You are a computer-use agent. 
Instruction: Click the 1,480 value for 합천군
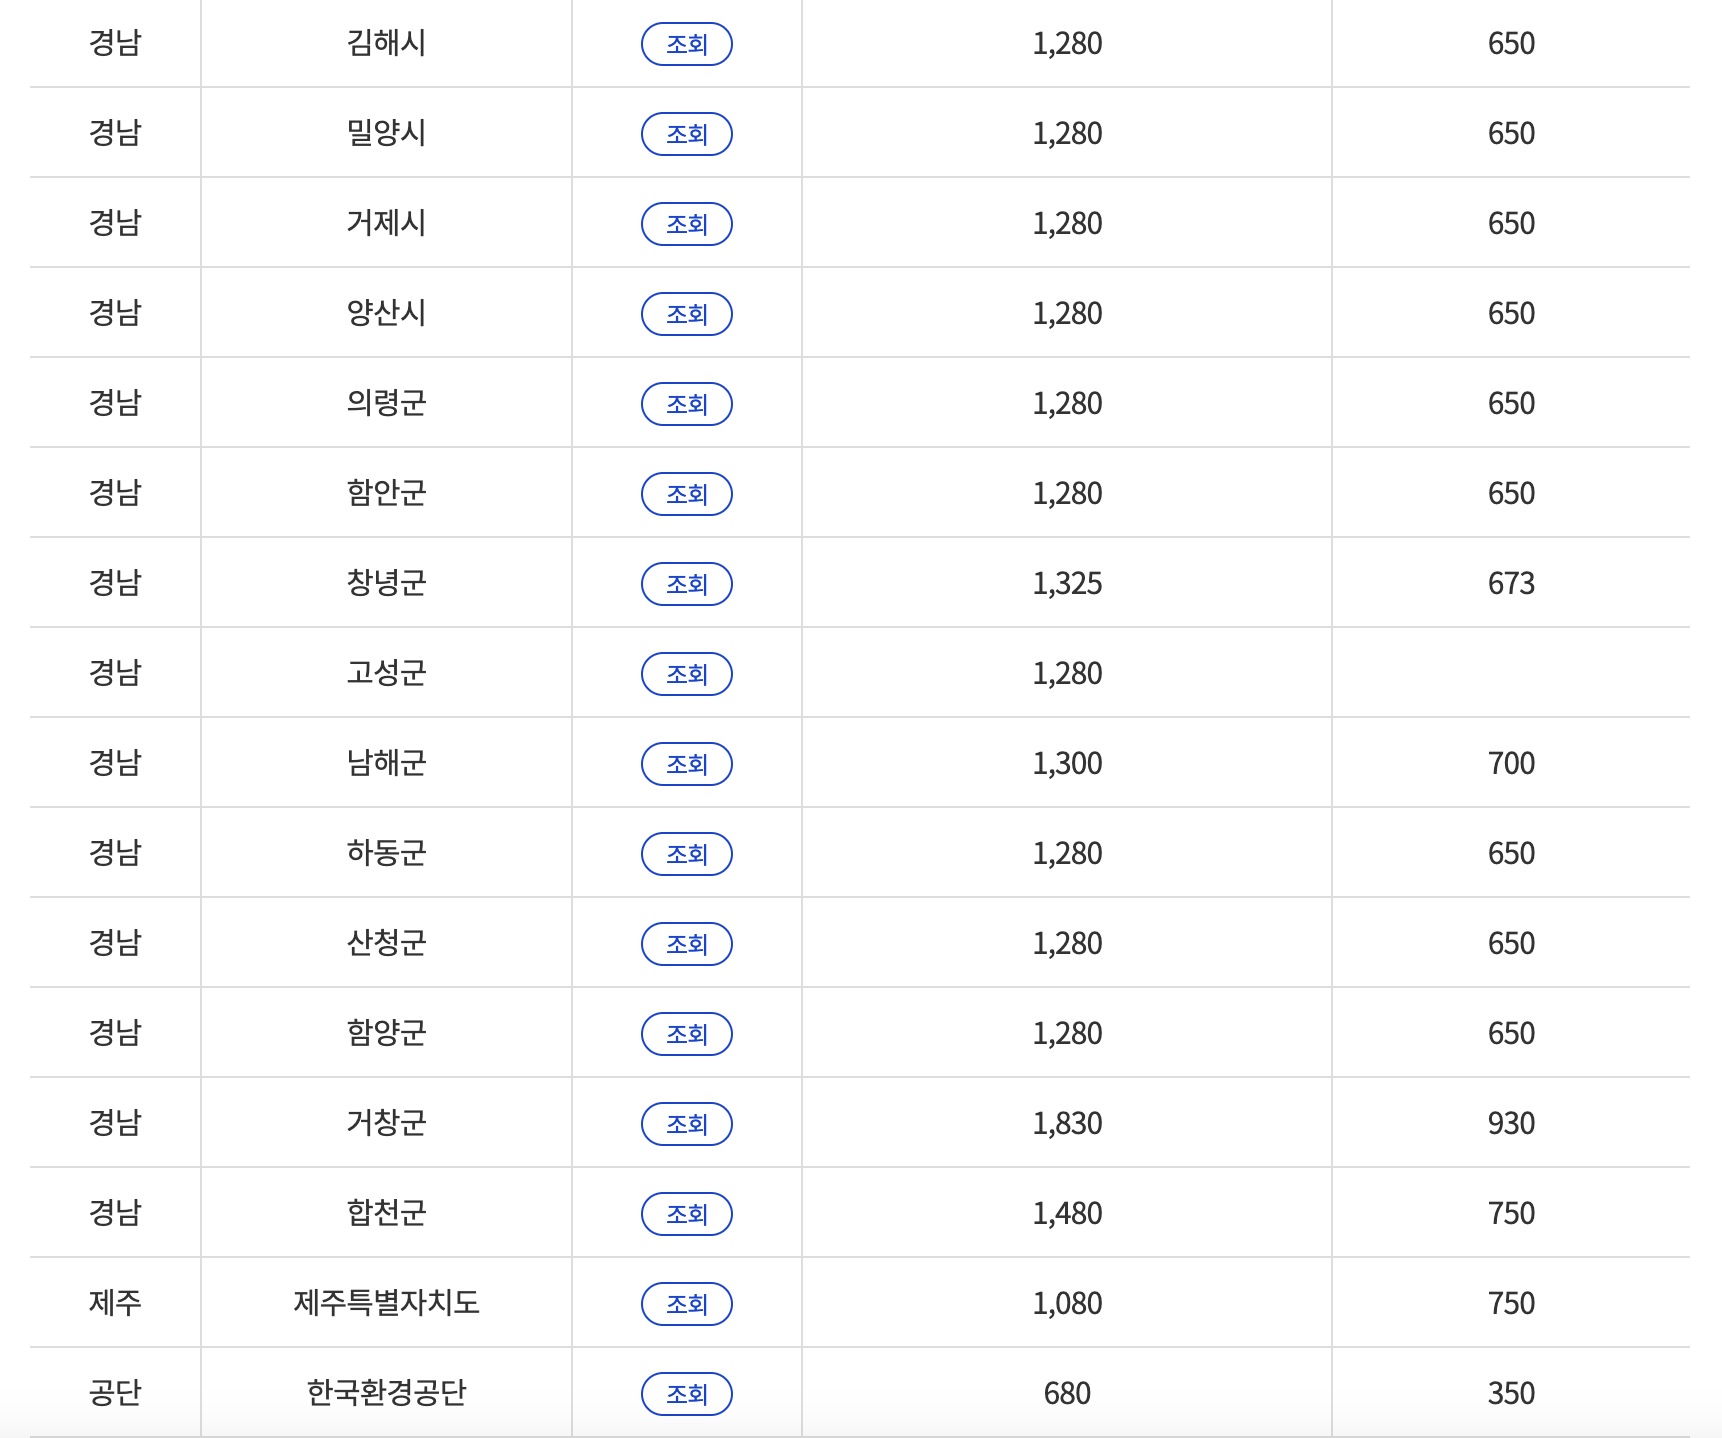(x=1067, y=1213)
